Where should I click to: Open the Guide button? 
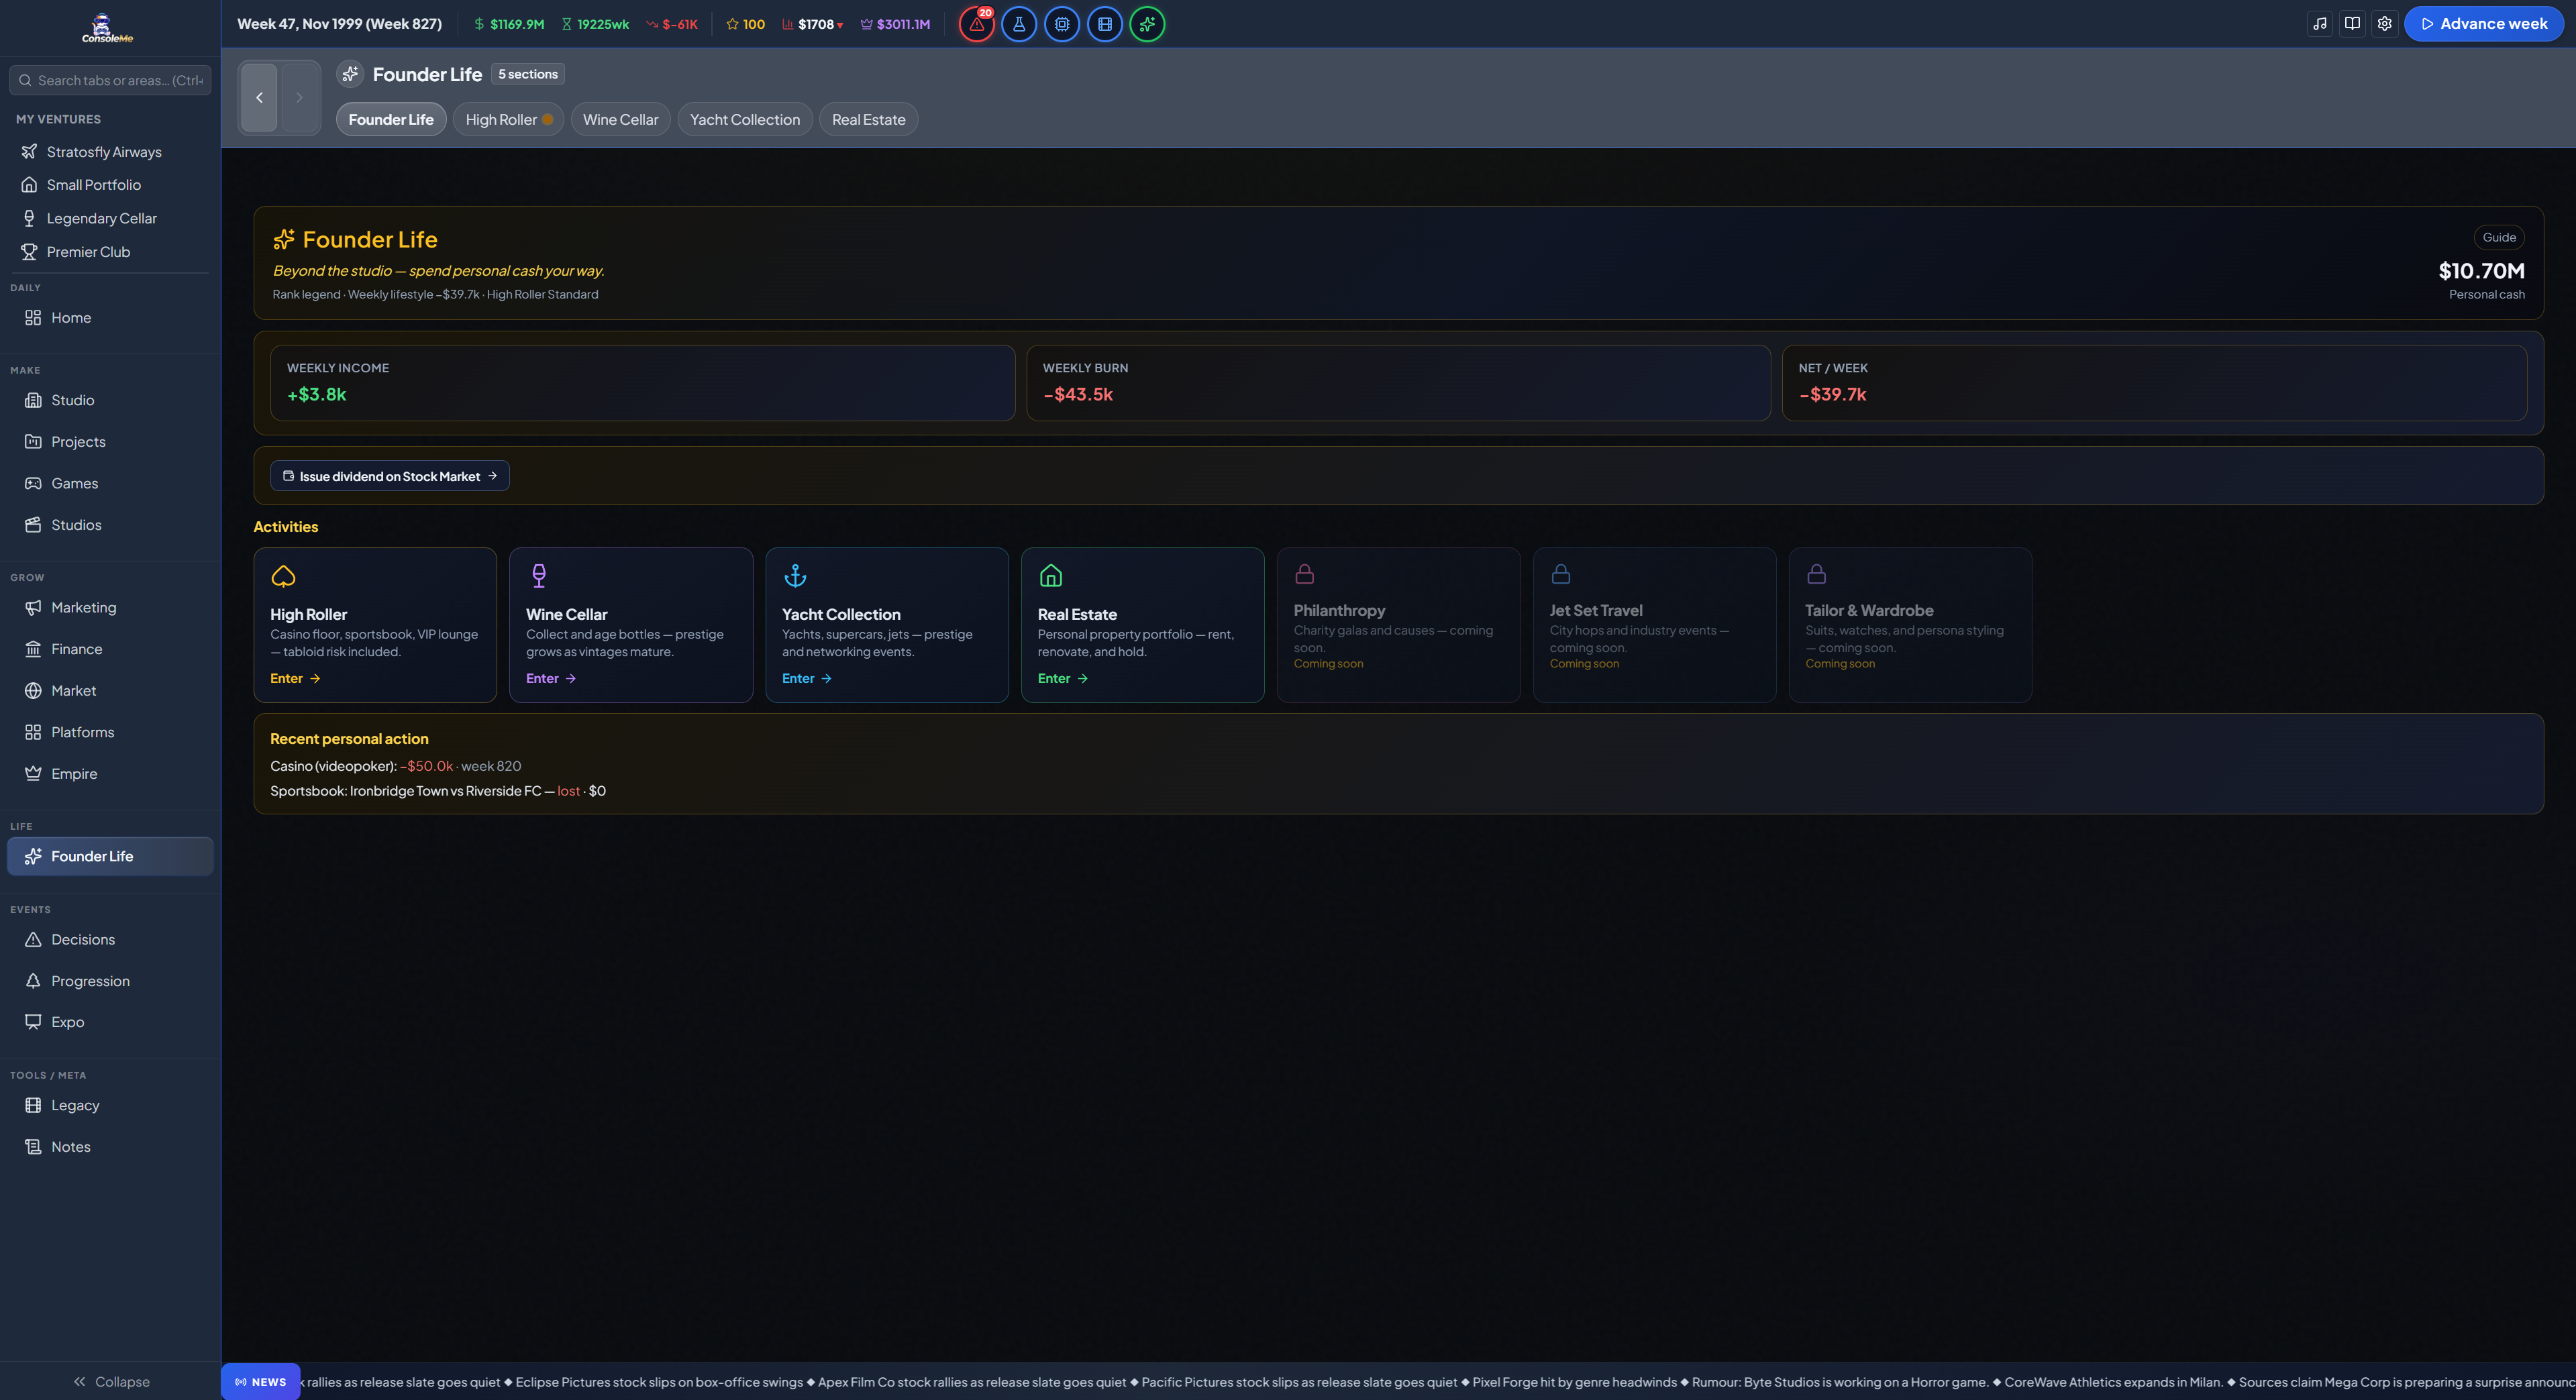coord(2499,237)
